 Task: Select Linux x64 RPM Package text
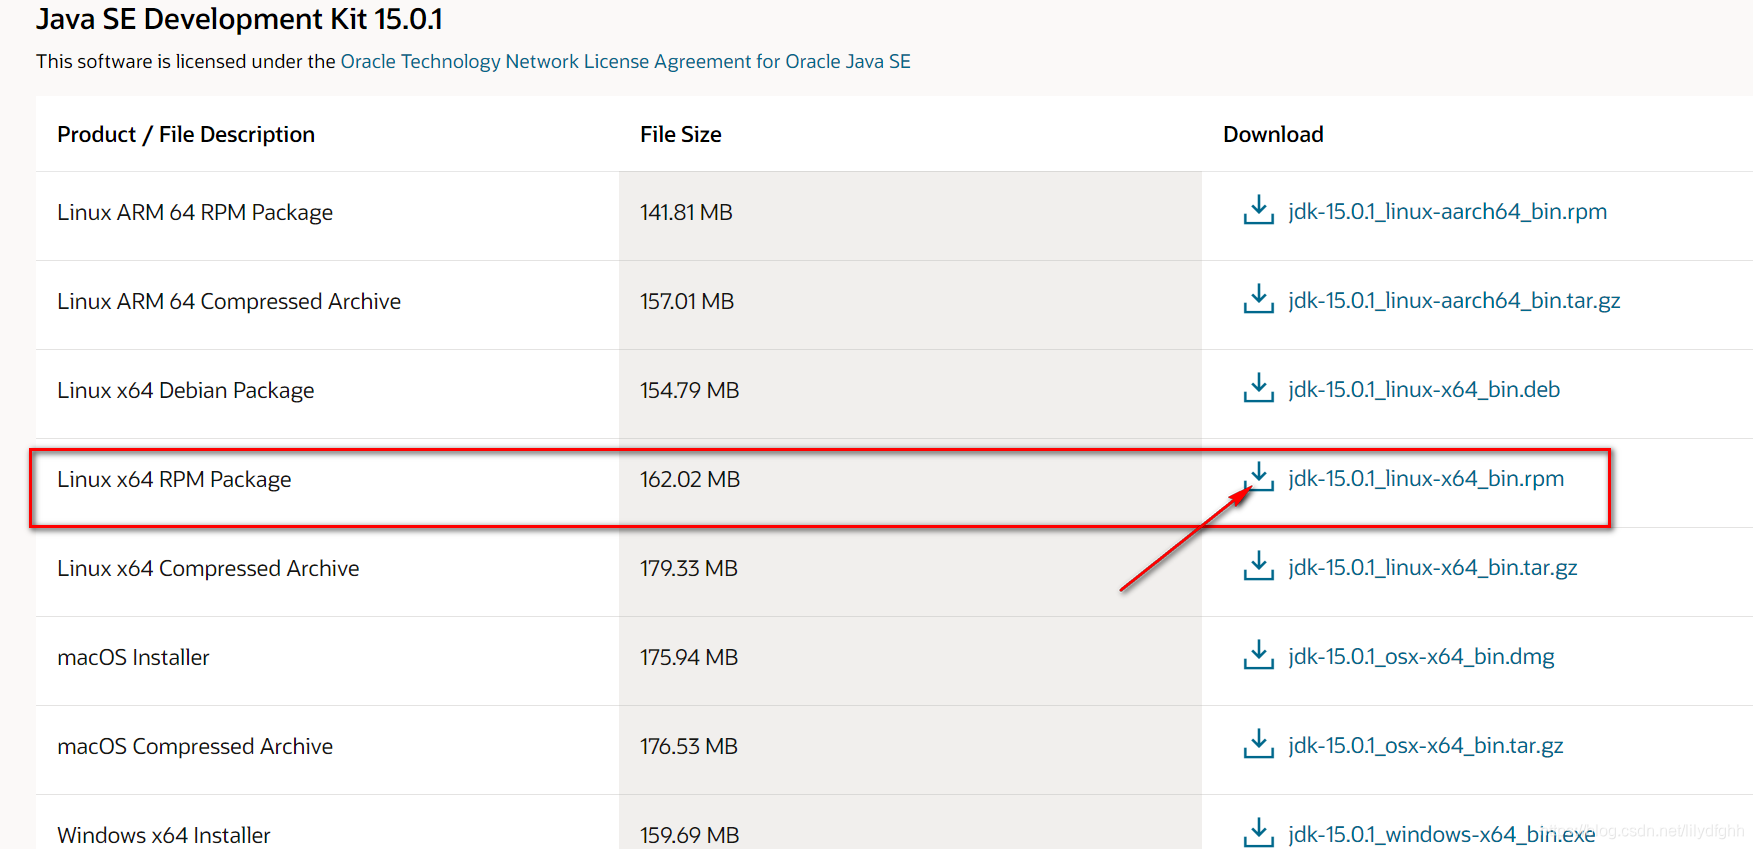point(174,479)
